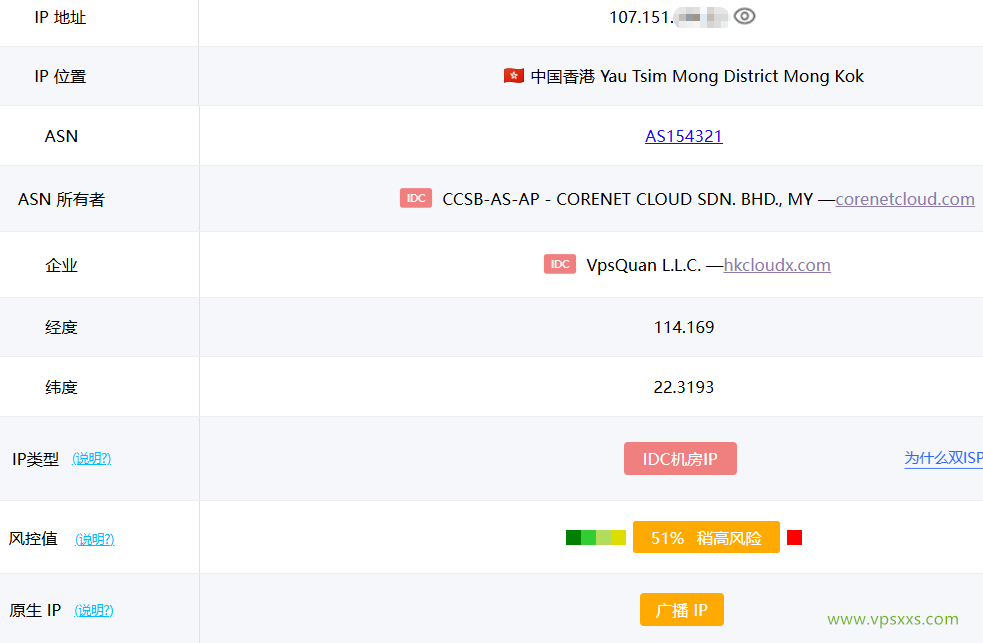Image resolution: width=983 pixels, height=643 pixels.
Task: Click the yellow risk scale block
Action: coord(618,538)
